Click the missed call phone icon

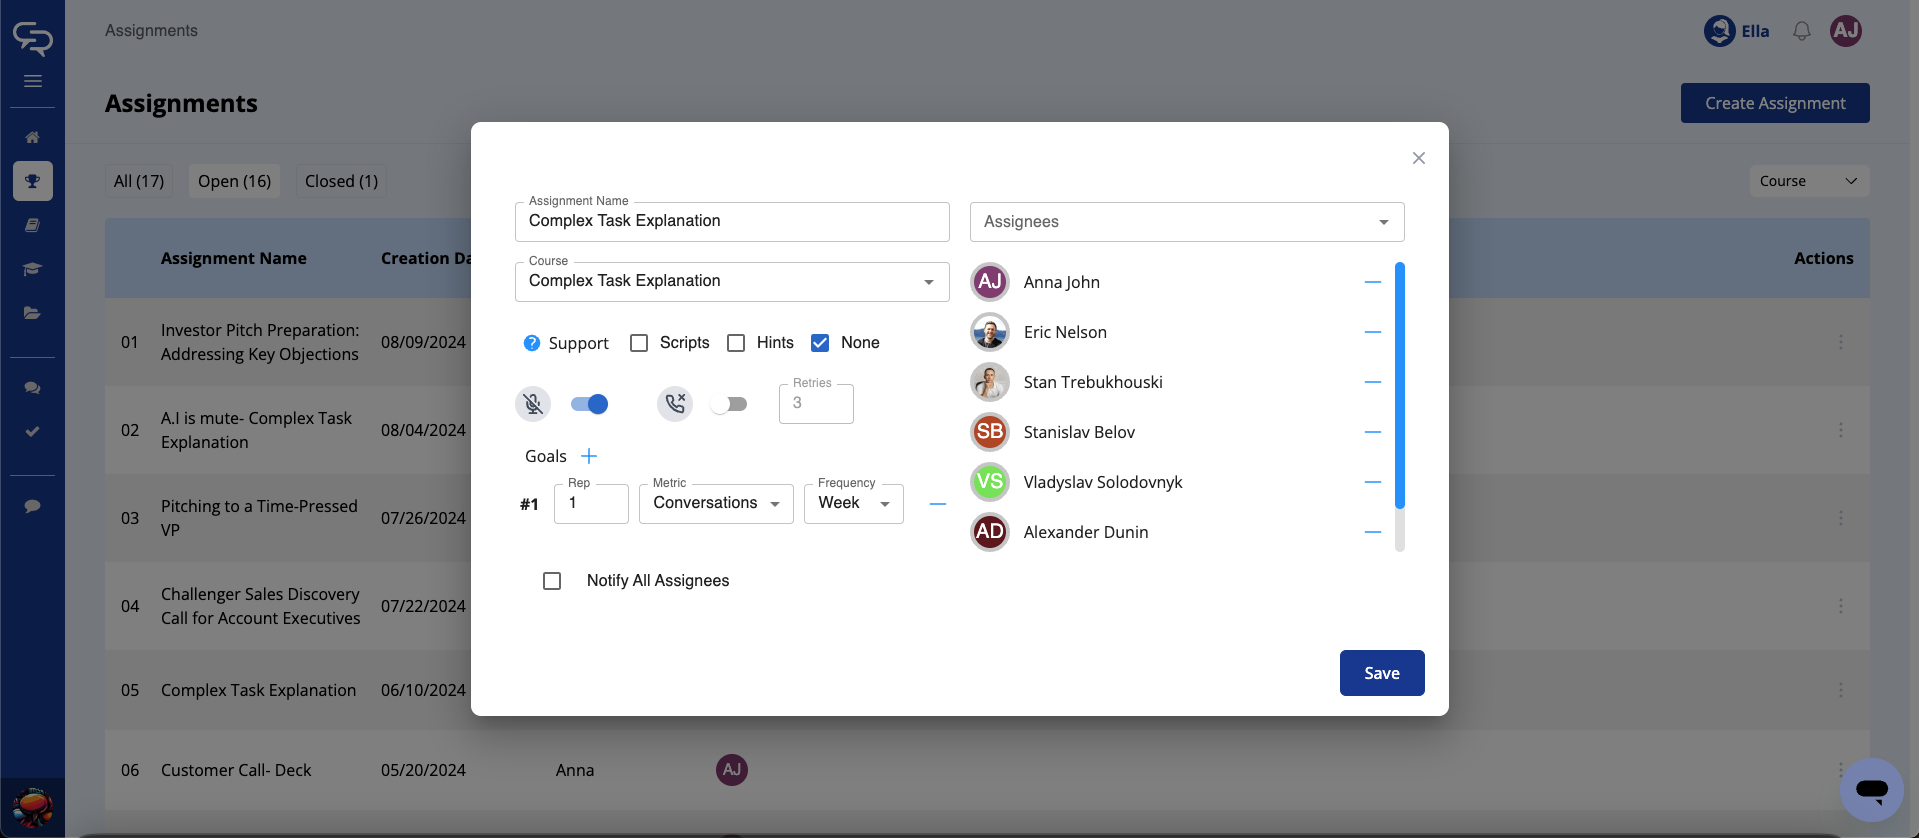tap(675, 404)
